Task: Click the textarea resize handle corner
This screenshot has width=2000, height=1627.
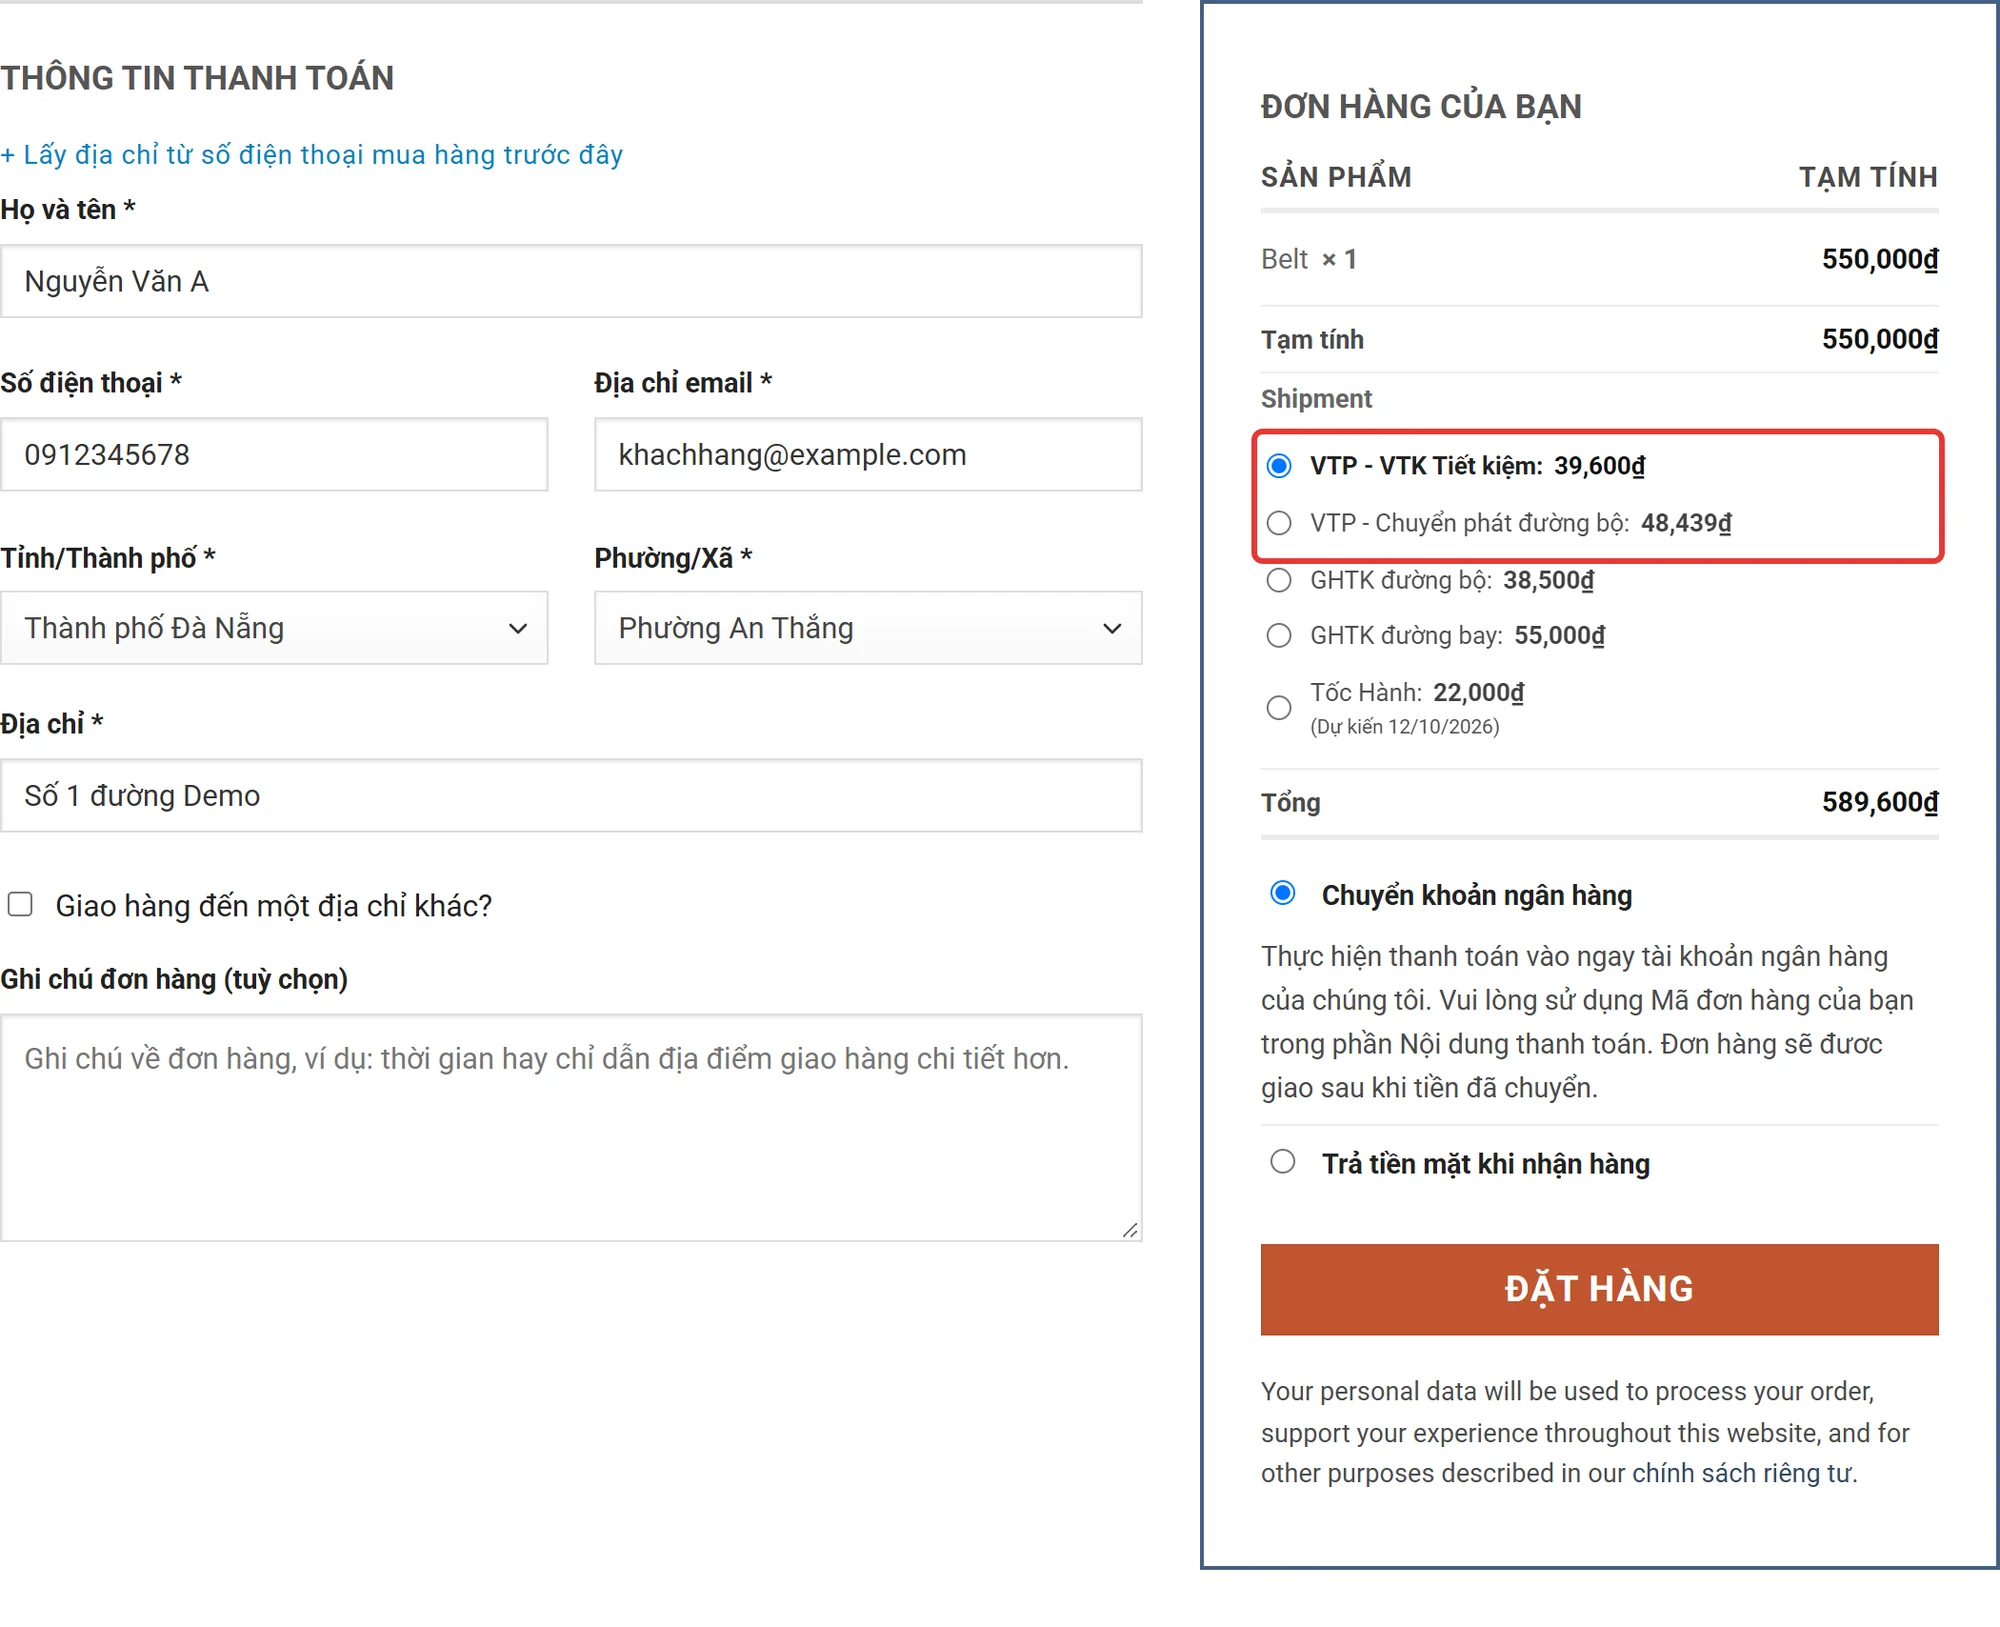Action: 1130,1230
